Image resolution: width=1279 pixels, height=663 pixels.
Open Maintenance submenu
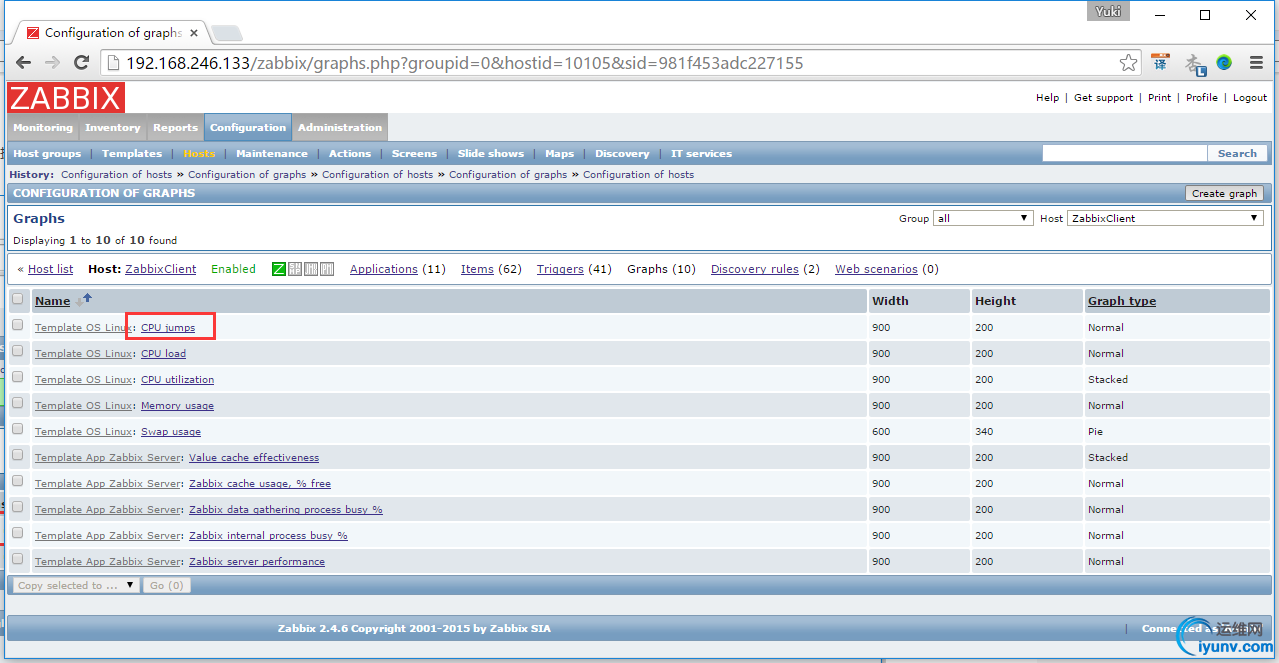272,154
